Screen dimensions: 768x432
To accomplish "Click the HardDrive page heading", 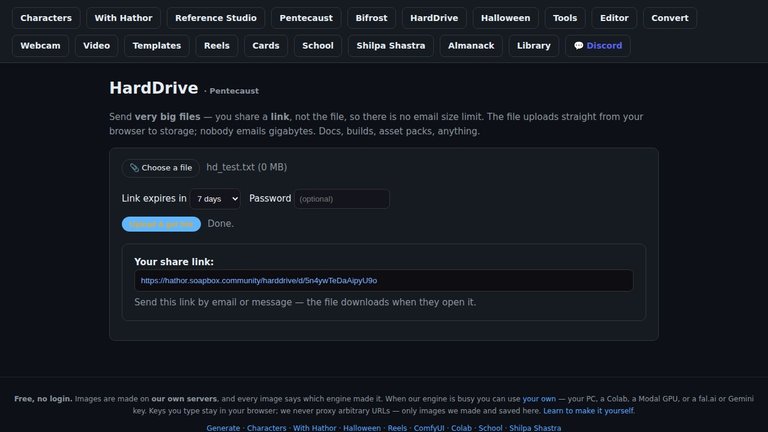I will pyautogui.click(x=153, y=88).
